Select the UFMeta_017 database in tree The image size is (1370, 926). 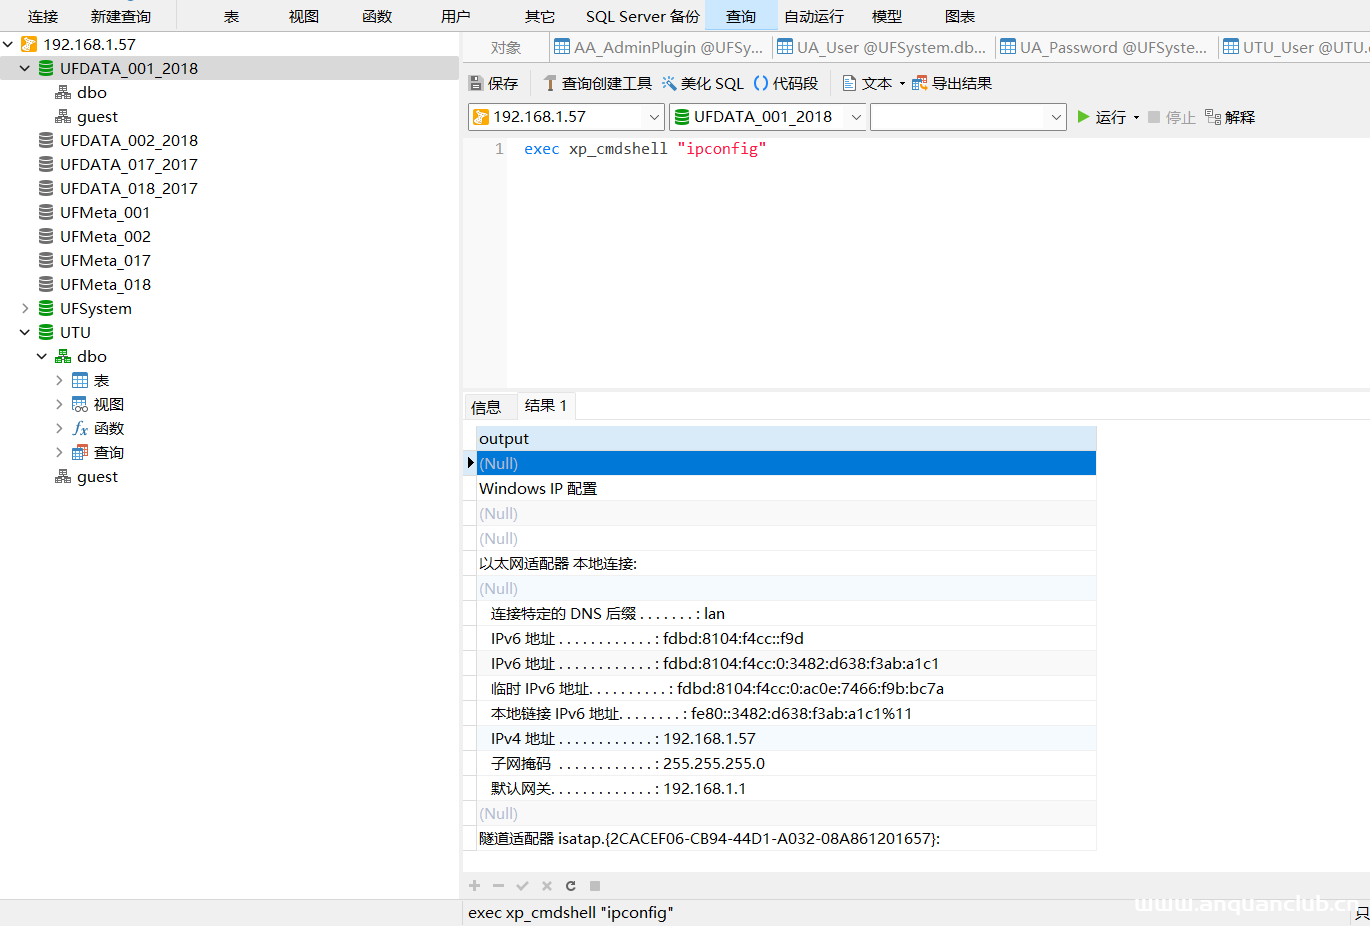(104, 261)
